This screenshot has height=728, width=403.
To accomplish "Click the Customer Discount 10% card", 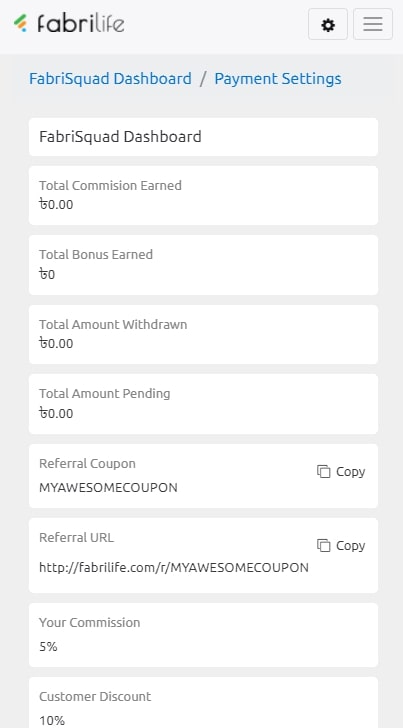I will click(x=203, y=702).
